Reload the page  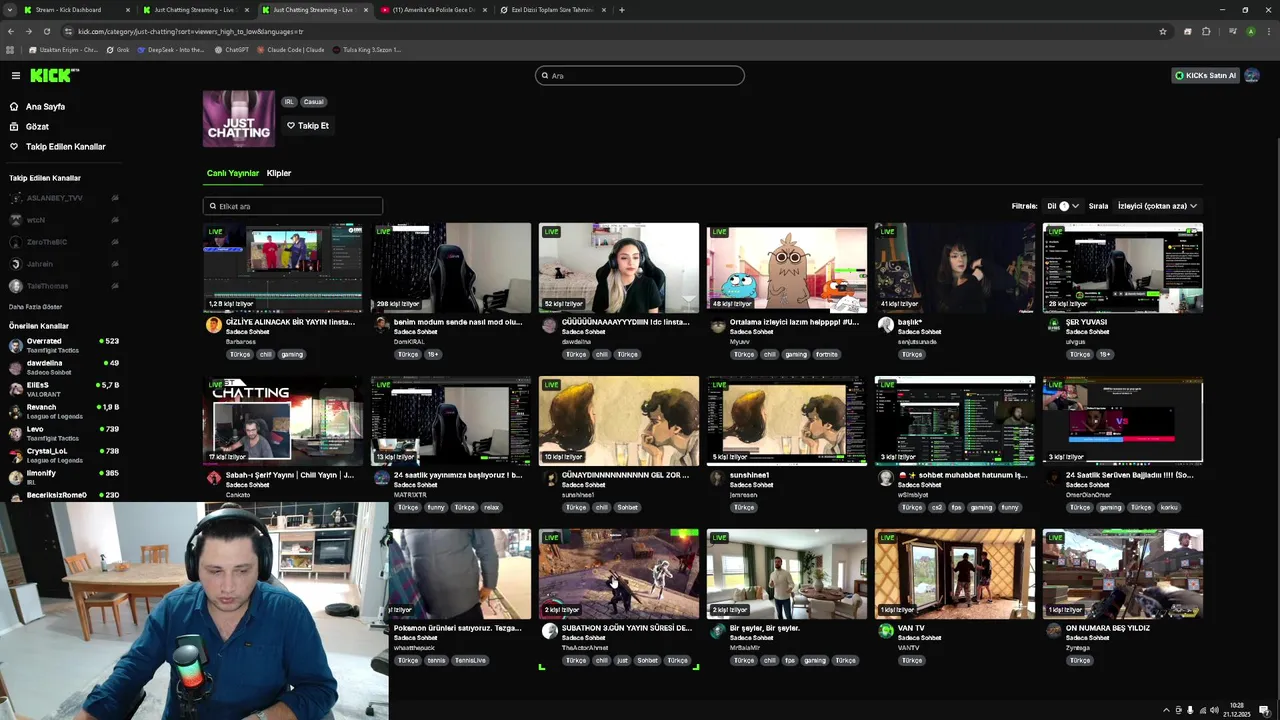click(x=46, y=31)
